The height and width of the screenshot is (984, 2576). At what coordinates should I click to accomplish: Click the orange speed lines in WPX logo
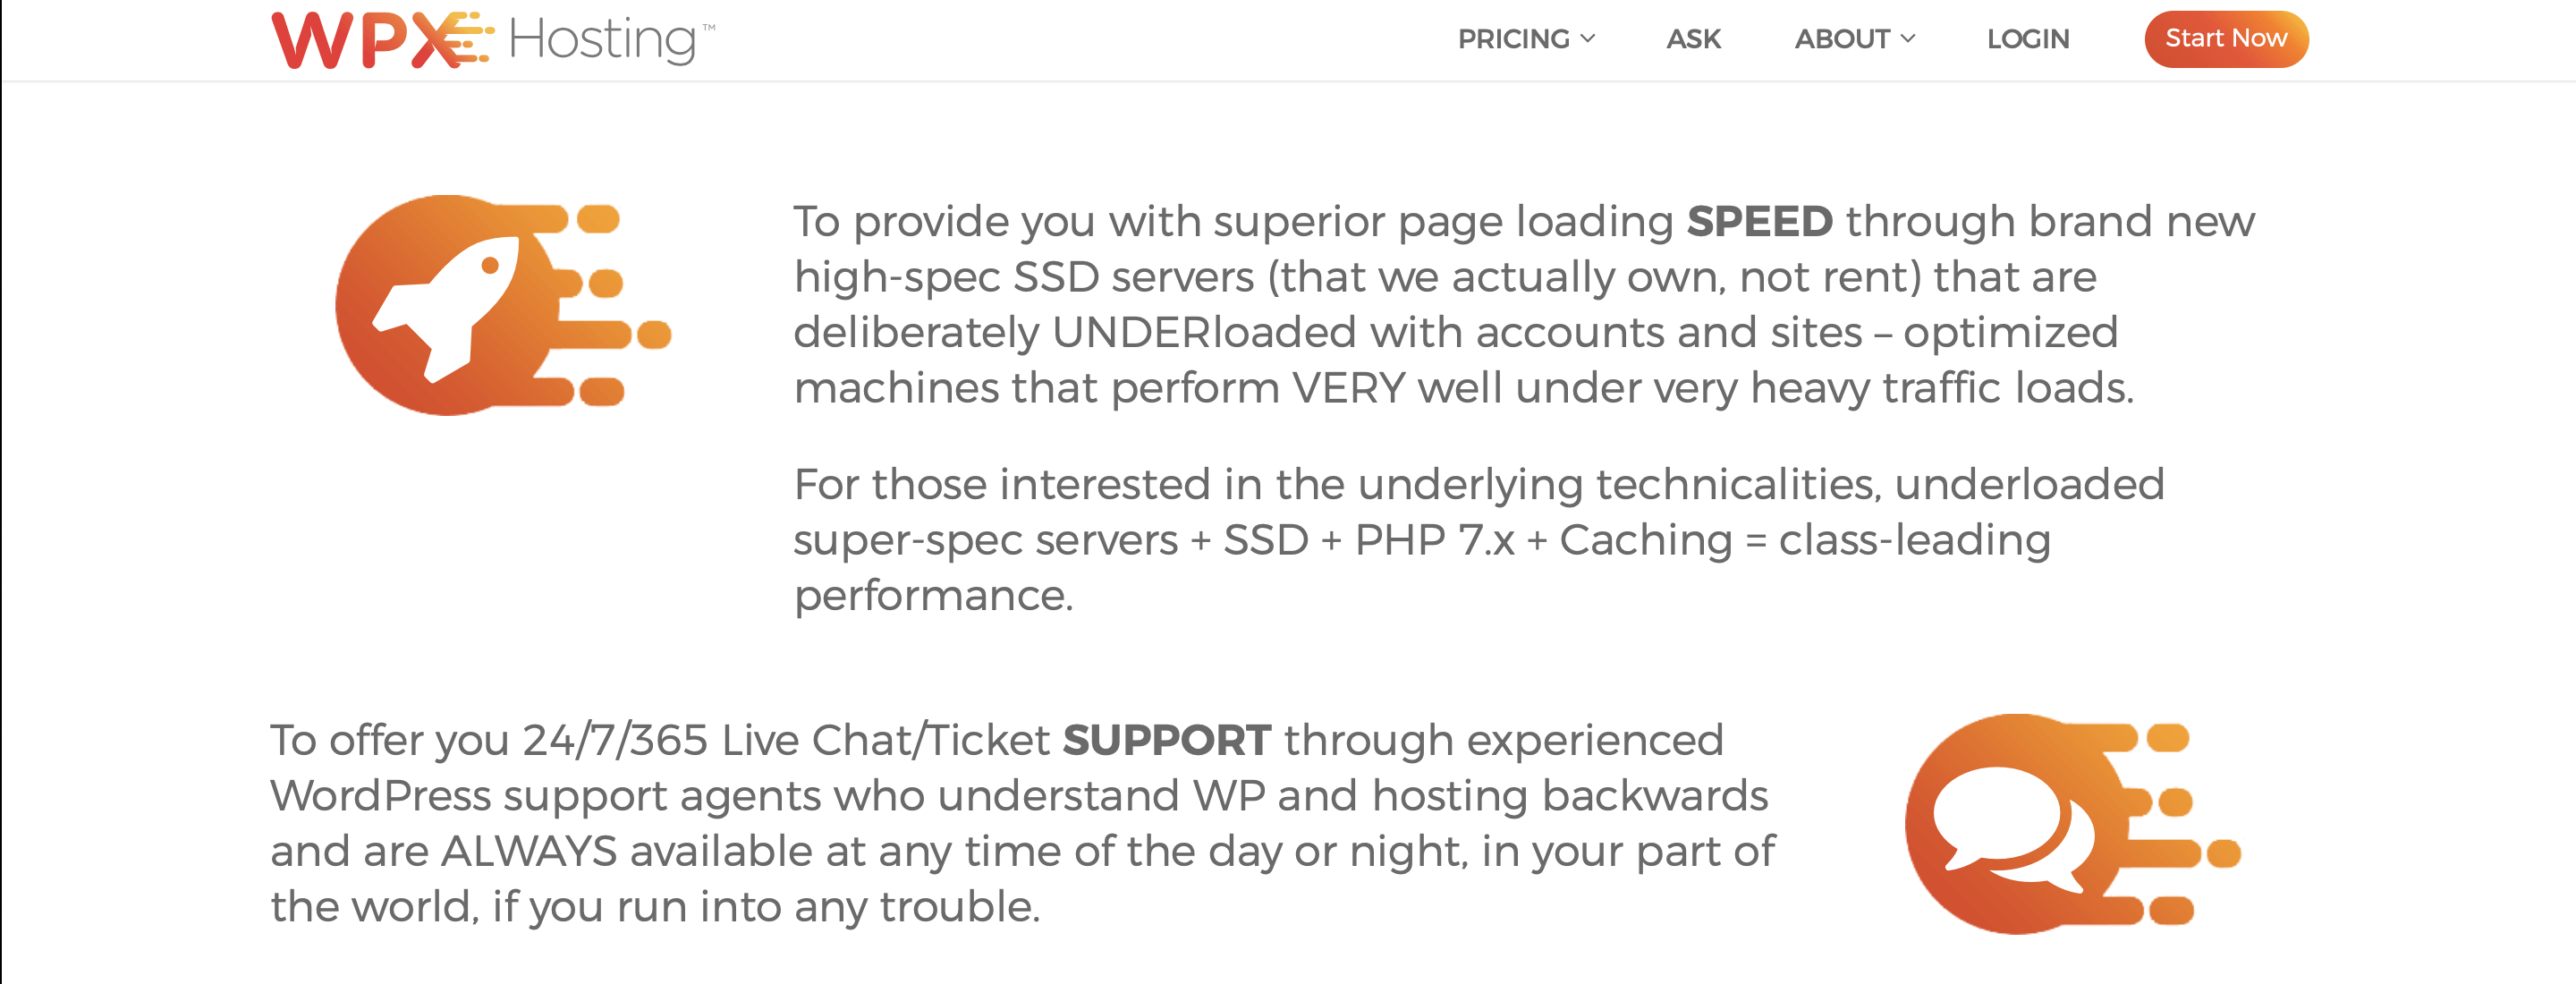[468, 38]
